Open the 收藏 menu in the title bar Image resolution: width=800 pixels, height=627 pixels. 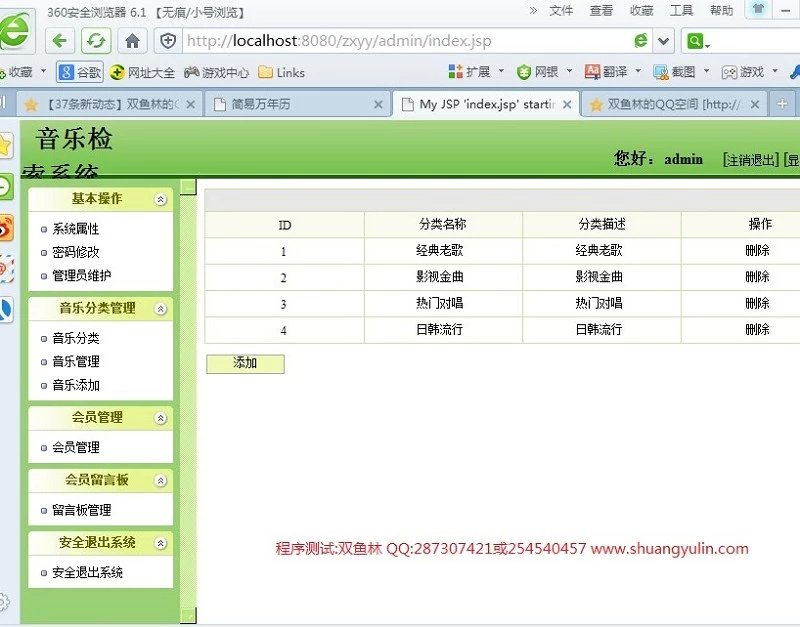click(641, 11)
